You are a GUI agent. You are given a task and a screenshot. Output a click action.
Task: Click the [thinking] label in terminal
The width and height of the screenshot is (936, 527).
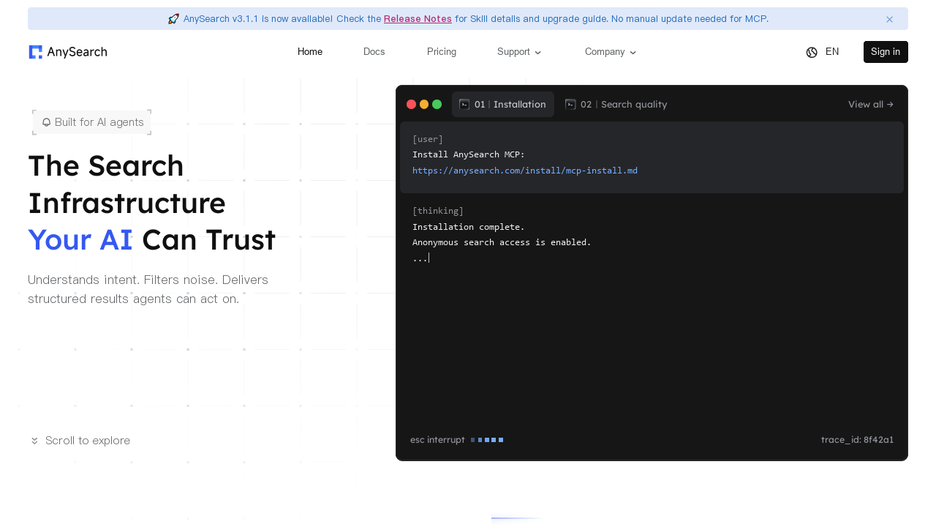tap(438, 211)
